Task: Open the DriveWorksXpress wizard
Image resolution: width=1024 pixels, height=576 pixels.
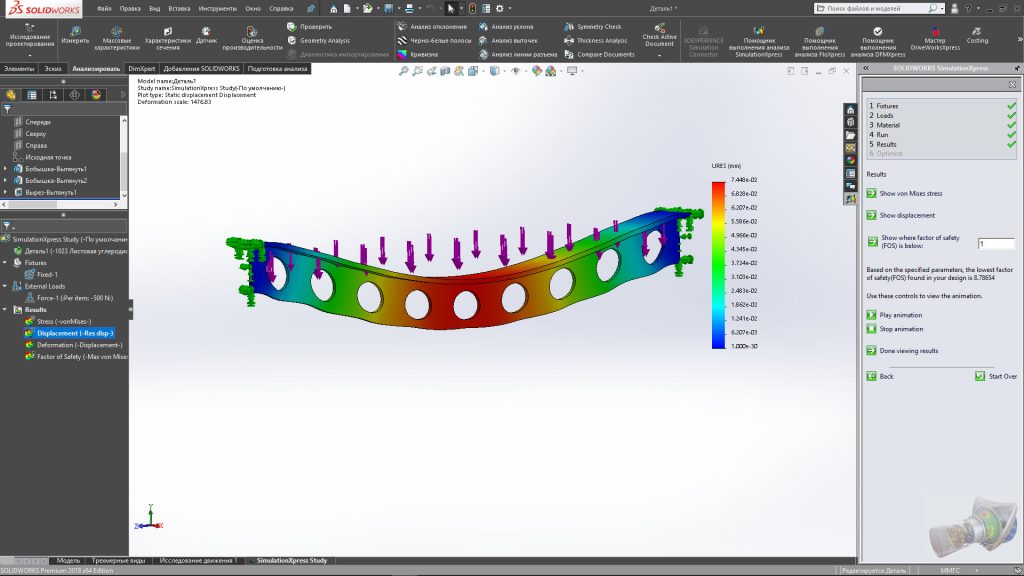Action: [x=934, y=31]
